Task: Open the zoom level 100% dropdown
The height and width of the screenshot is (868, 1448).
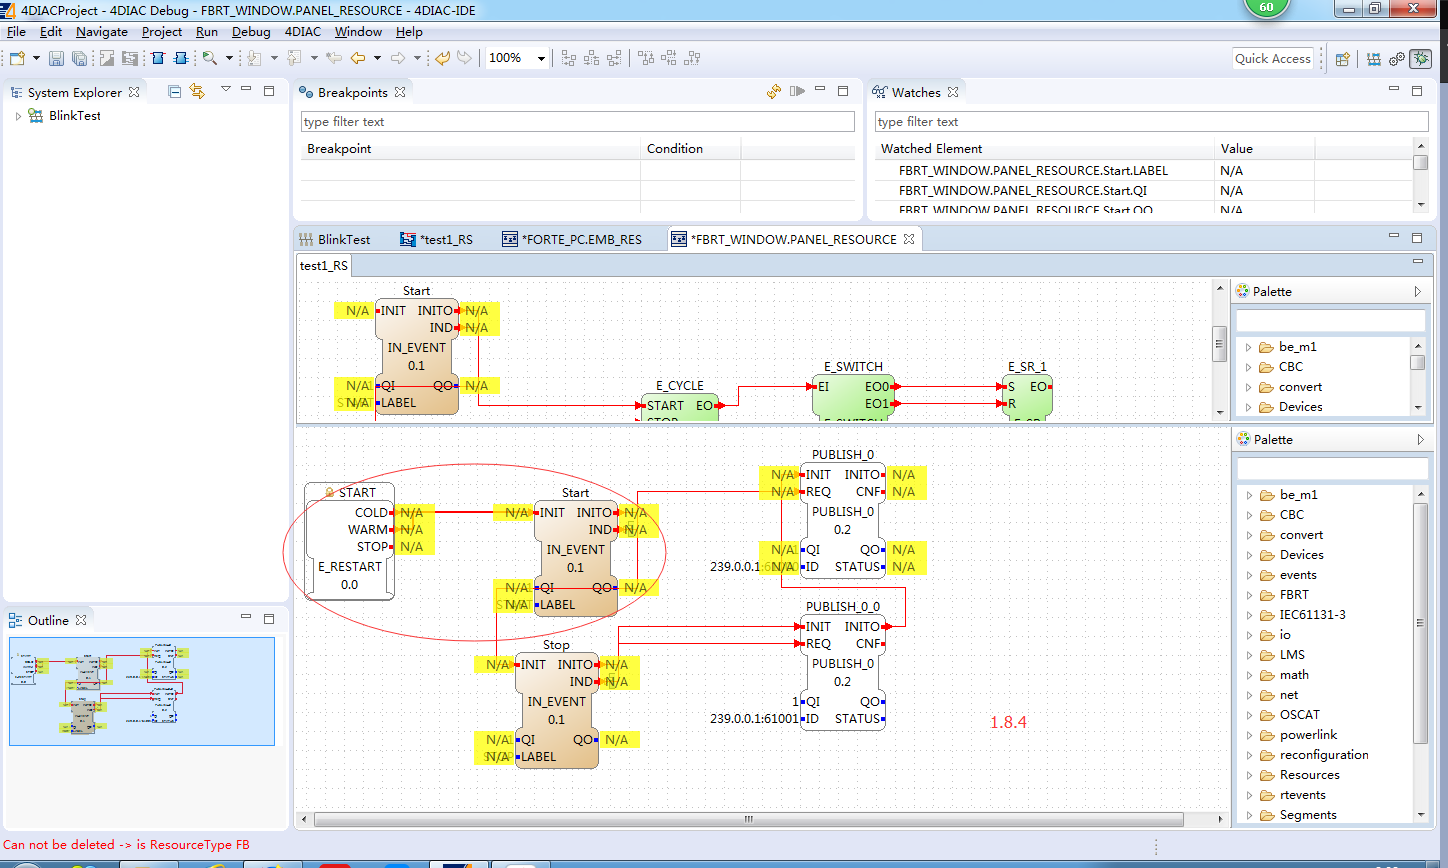Action: [542, 59]
